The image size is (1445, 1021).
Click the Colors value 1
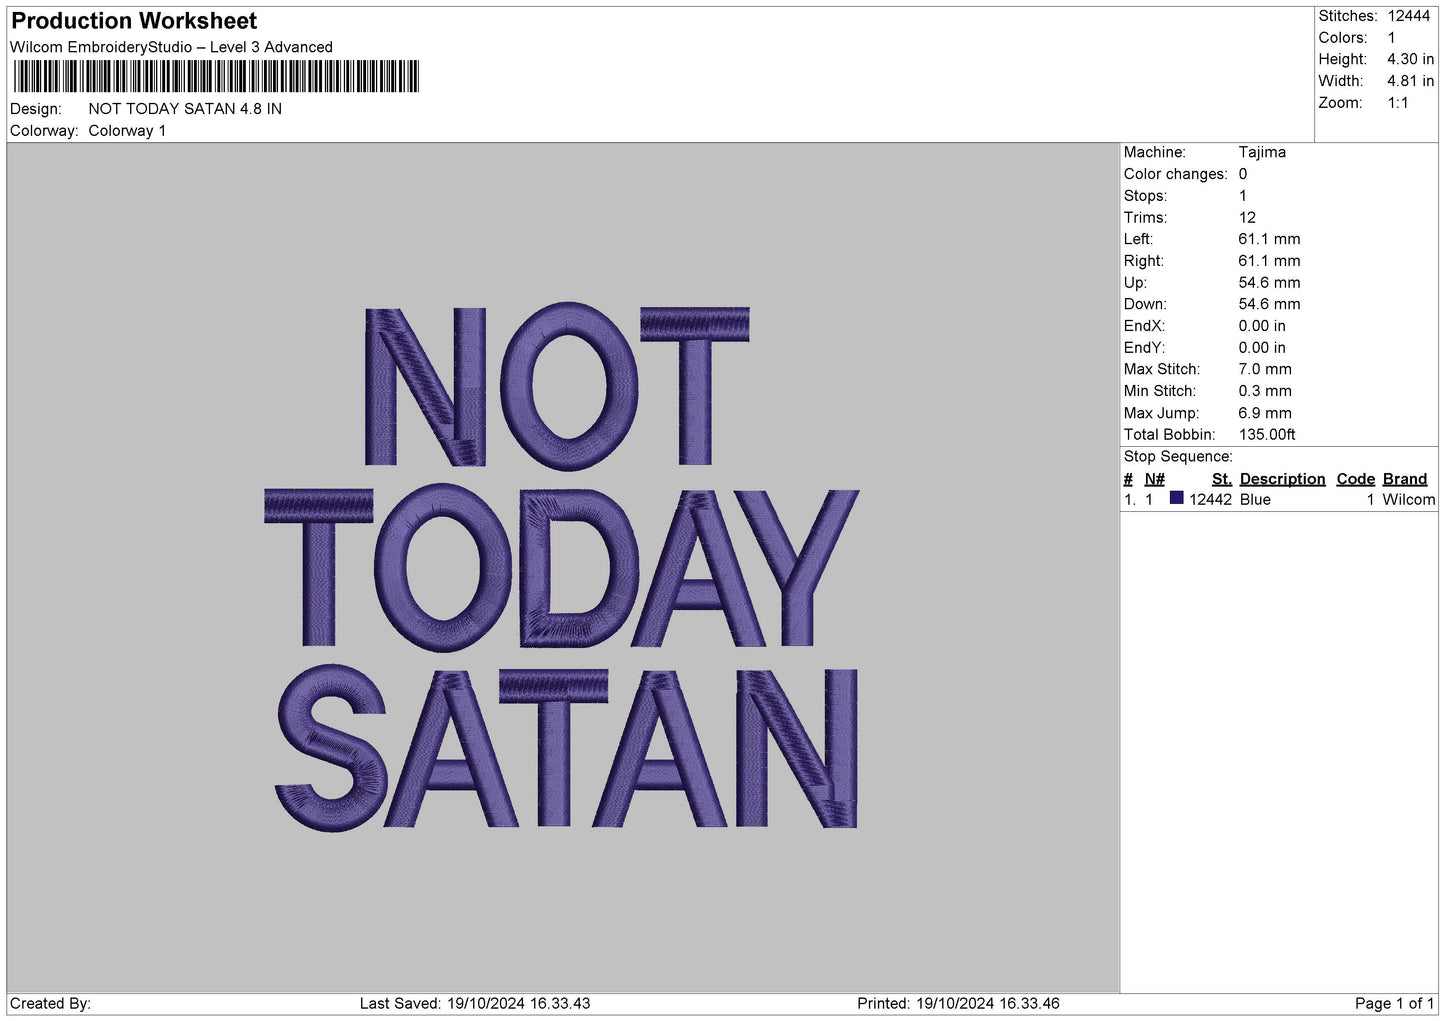[1391, 38]
